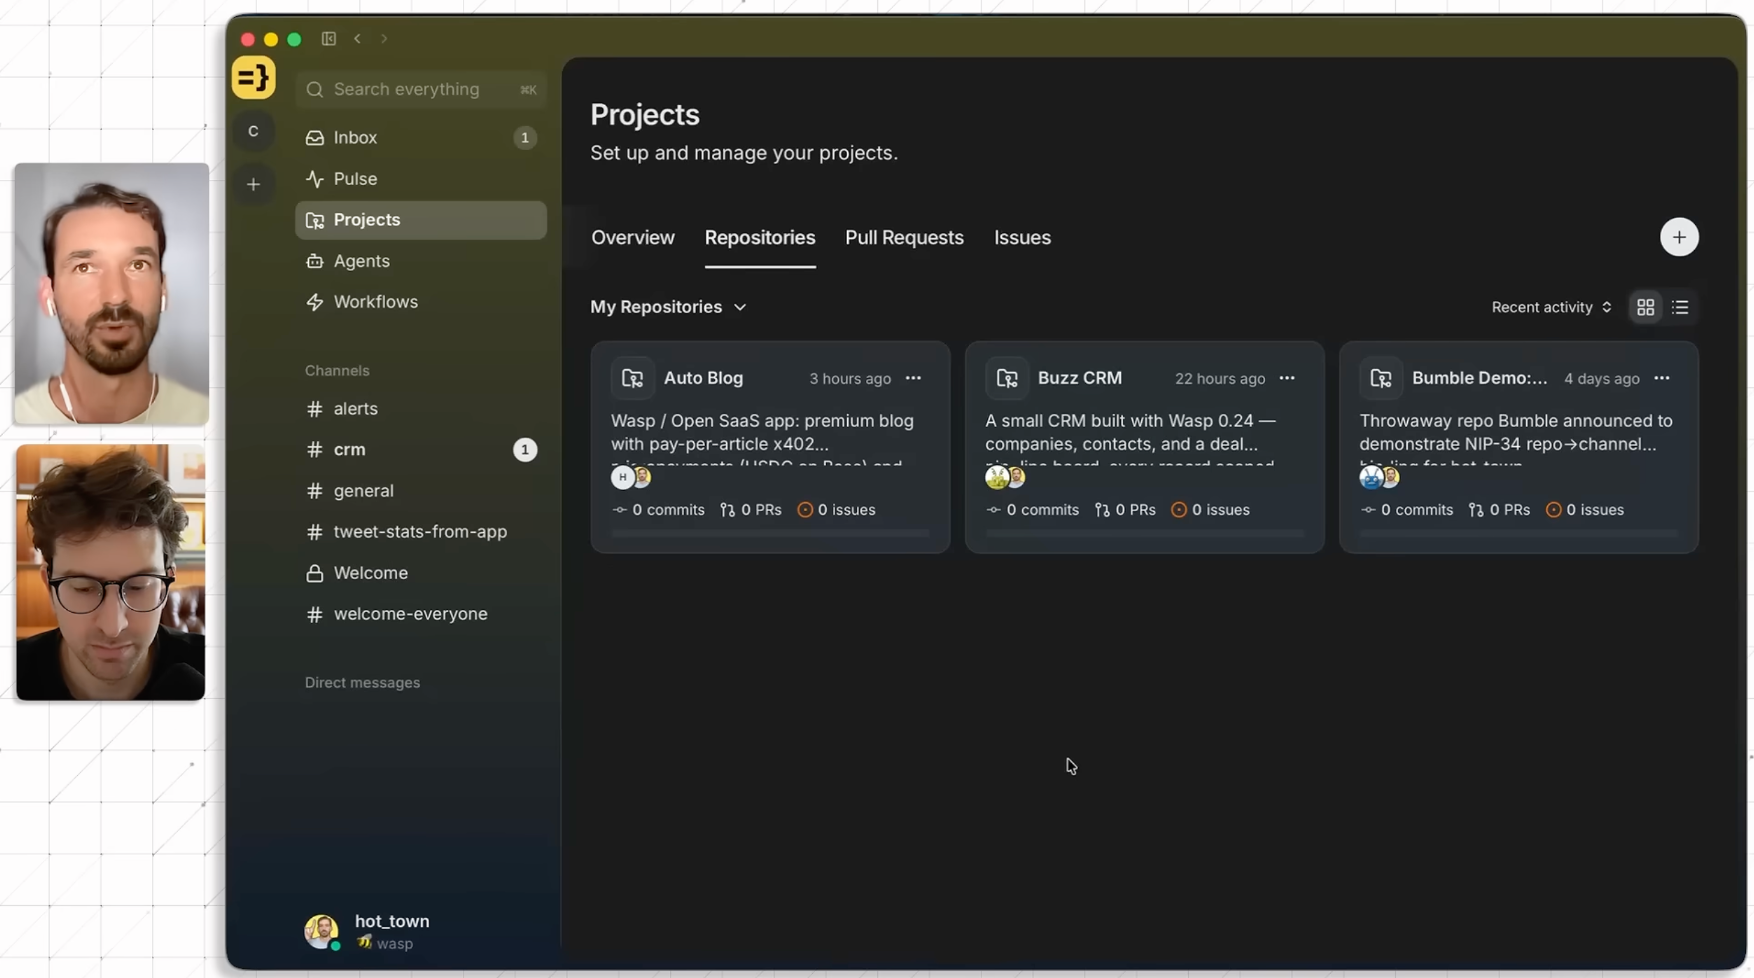Viewport: 1754px width, 978px height.
Task: Switch to the Repositories tab
Action: 760,238
